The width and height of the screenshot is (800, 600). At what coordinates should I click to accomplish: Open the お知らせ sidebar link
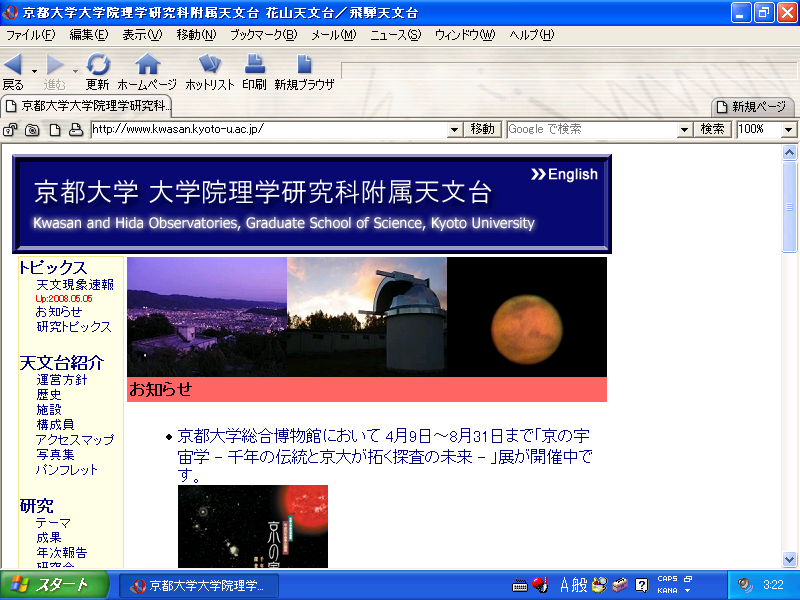[59, 312]
